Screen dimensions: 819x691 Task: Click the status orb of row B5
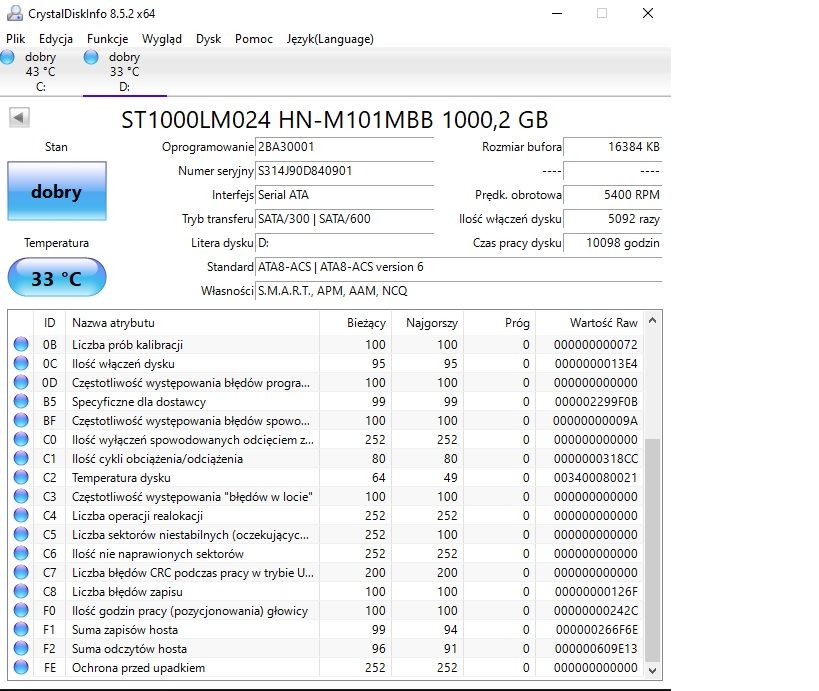21,401
